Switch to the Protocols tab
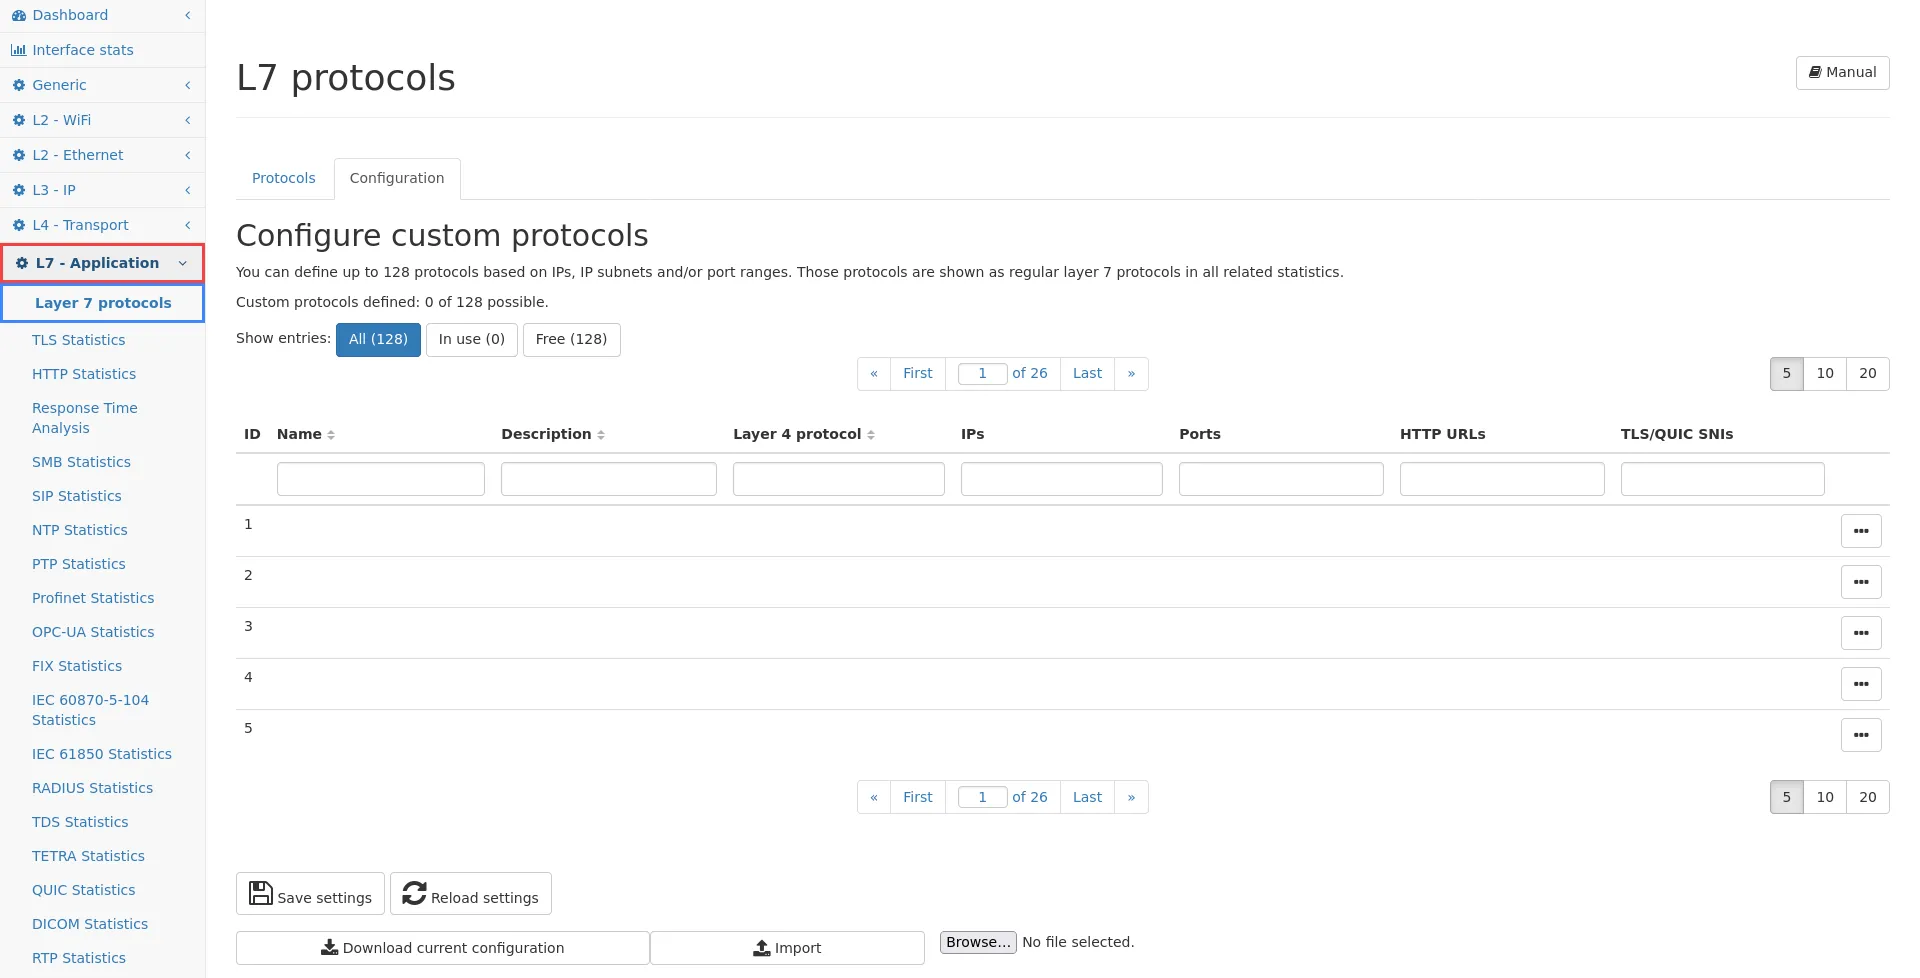The image size is (1920, 978). (x=283, y=178)
